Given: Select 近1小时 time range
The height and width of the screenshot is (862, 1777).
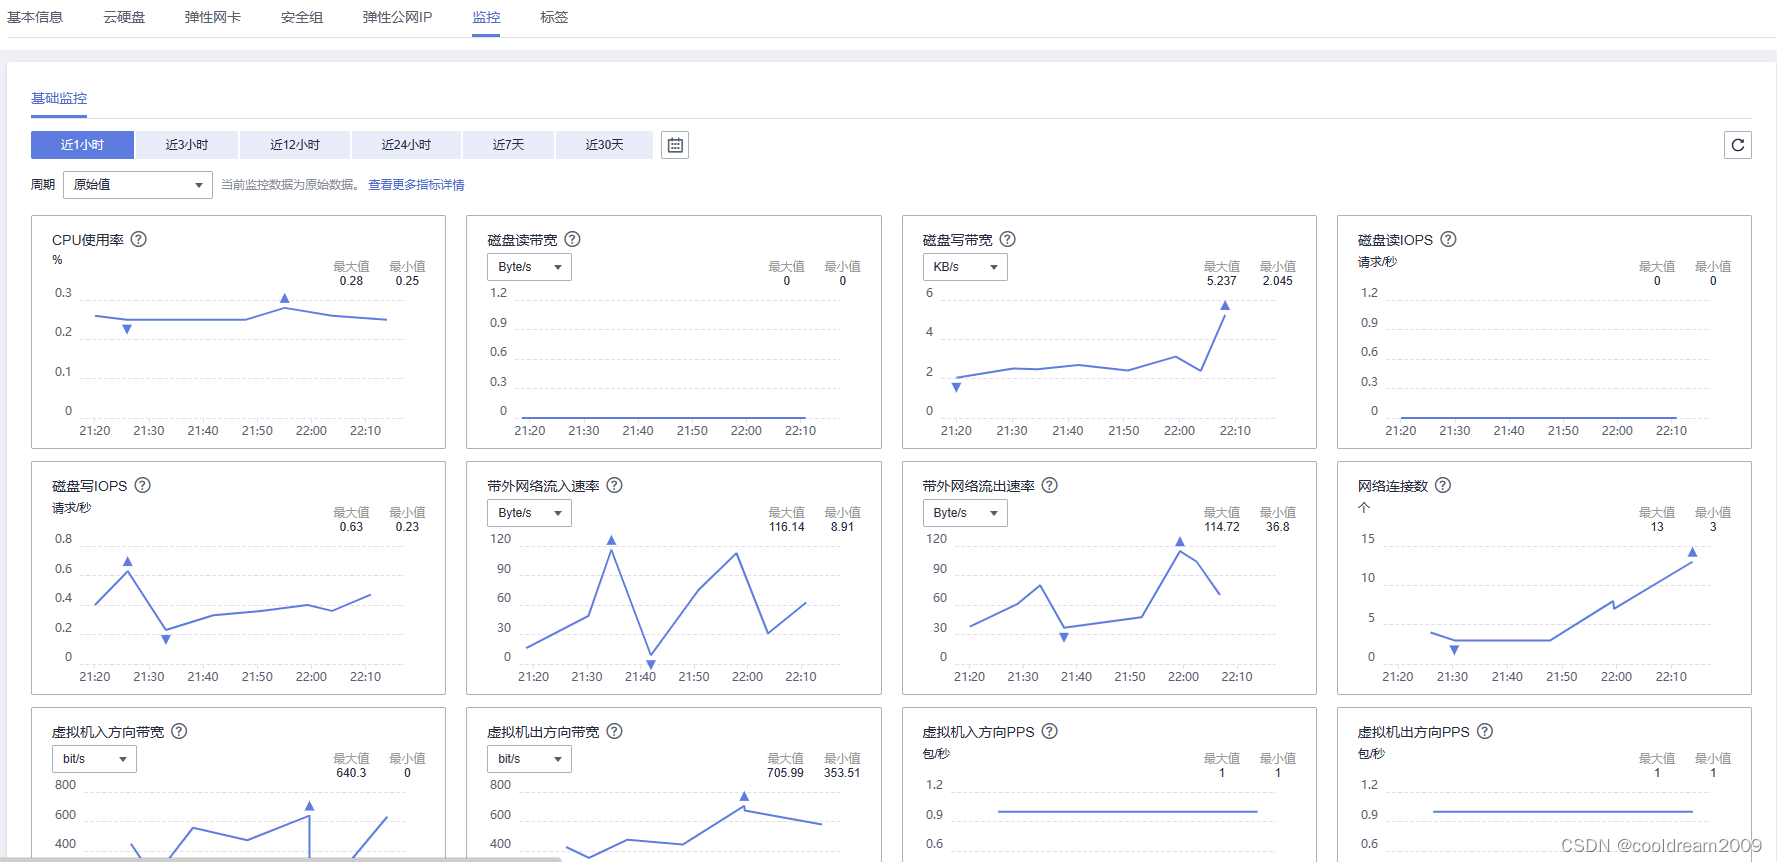Looking at the screenshot, I should [82, 145].
